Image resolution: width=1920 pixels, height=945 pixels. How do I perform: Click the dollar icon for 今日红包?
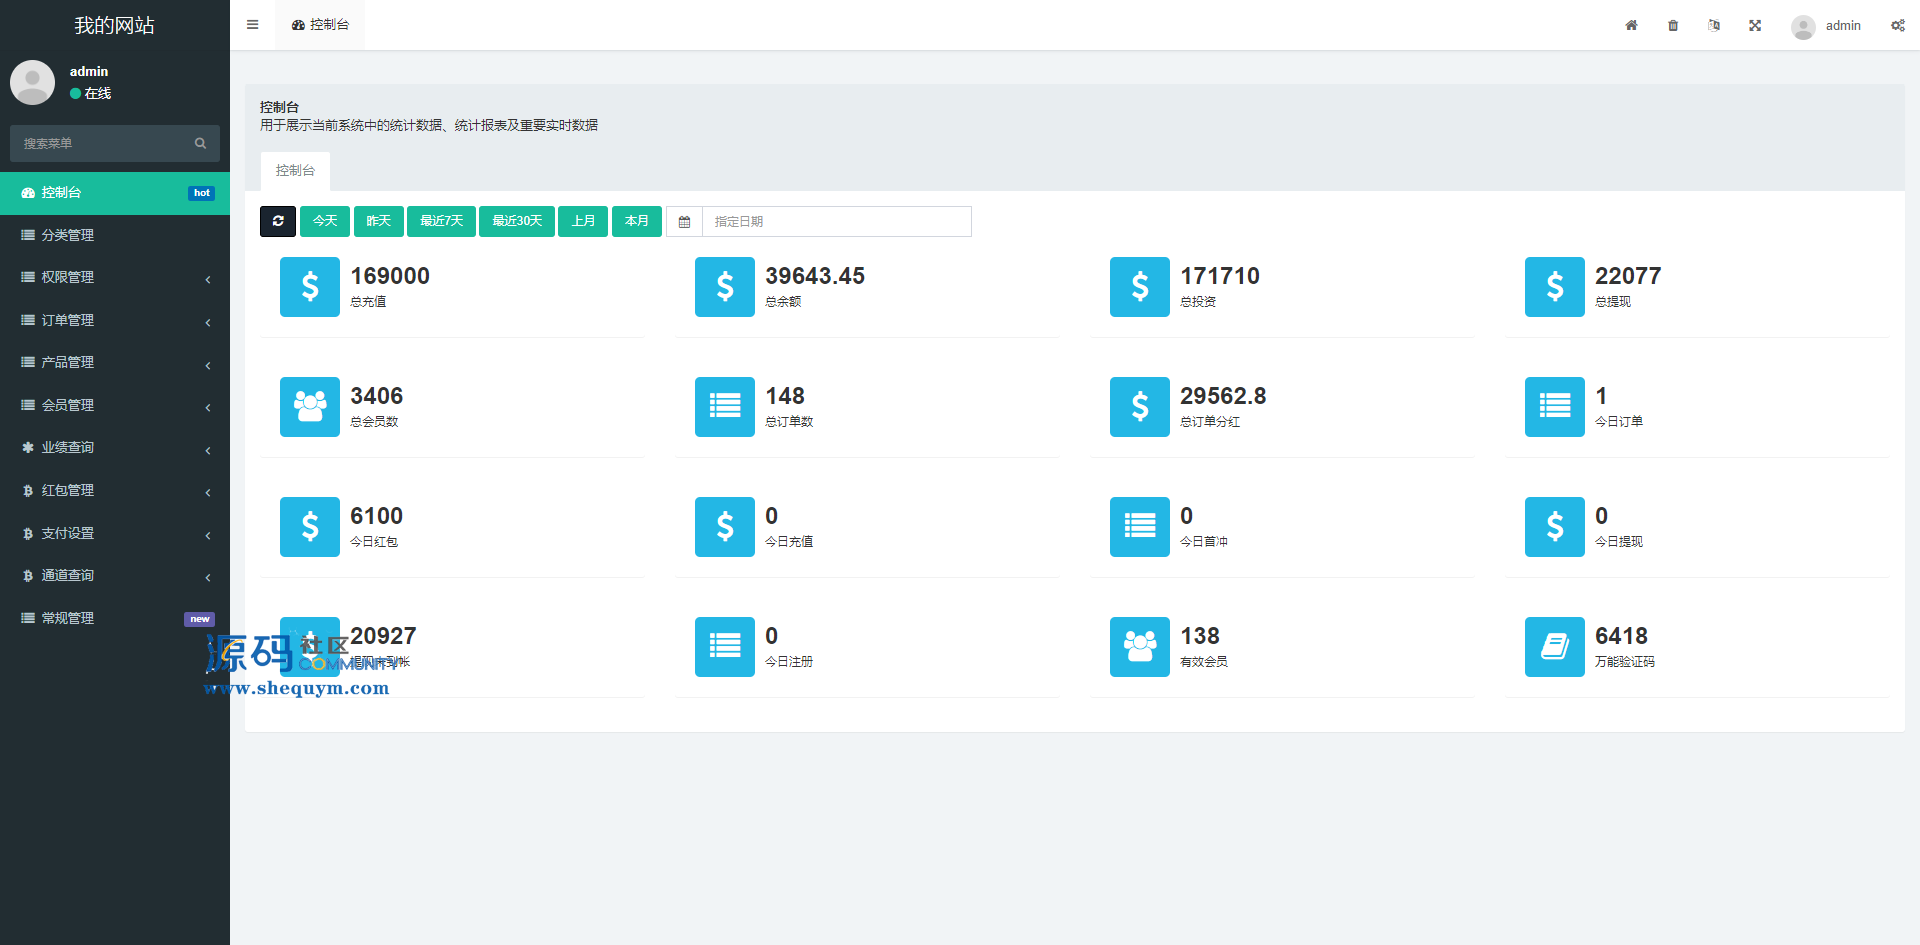310,527
